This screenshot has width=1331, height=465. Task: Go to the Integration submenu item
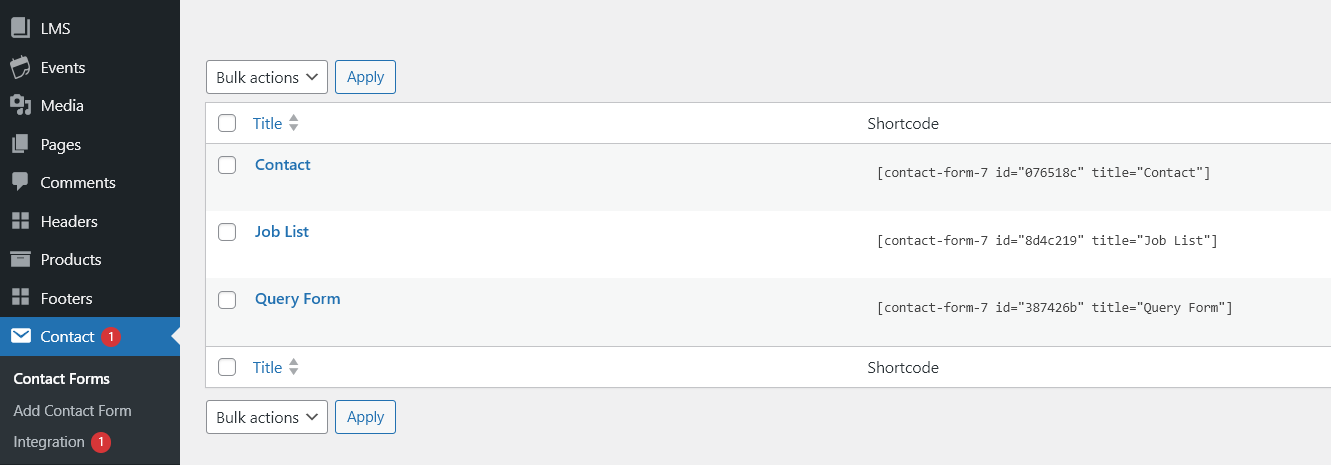pos(49,441)
